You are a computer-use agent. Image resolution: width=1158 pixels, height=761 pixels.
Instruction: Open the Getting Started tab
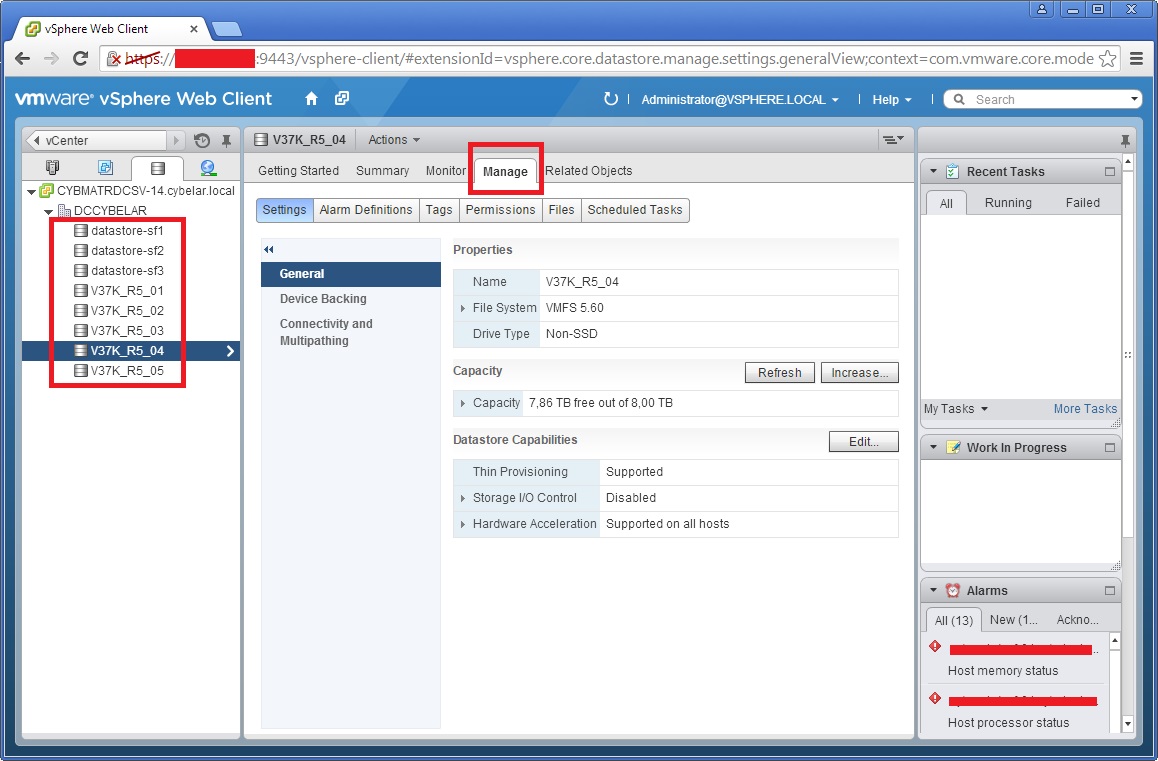tap(298, 171)
